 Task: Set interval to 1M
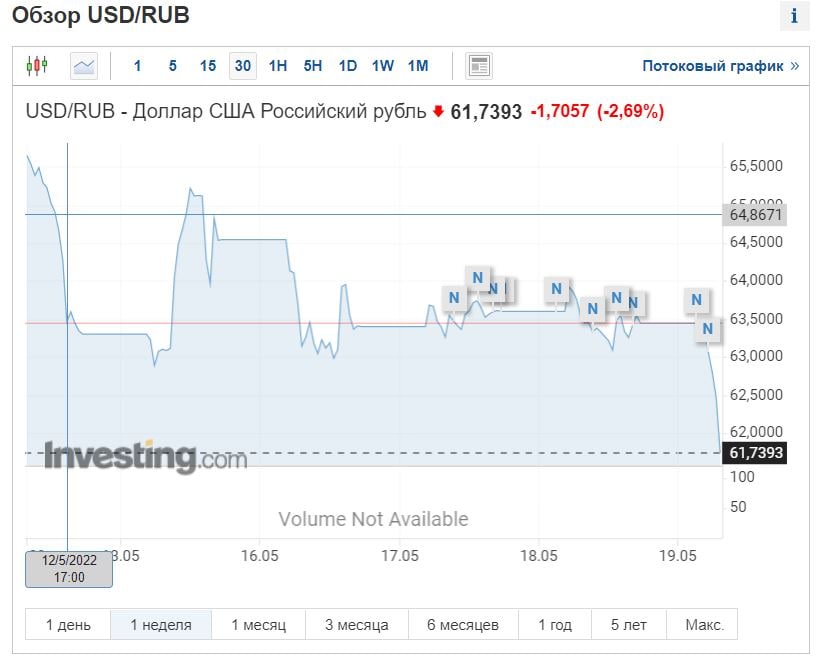coord(418,66)
